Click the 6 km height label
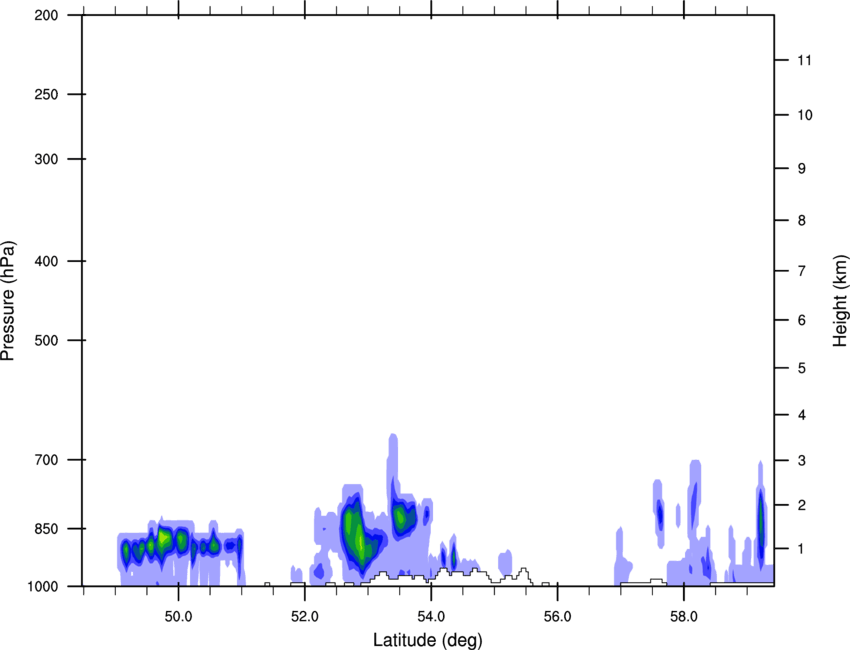 [802, 320]
